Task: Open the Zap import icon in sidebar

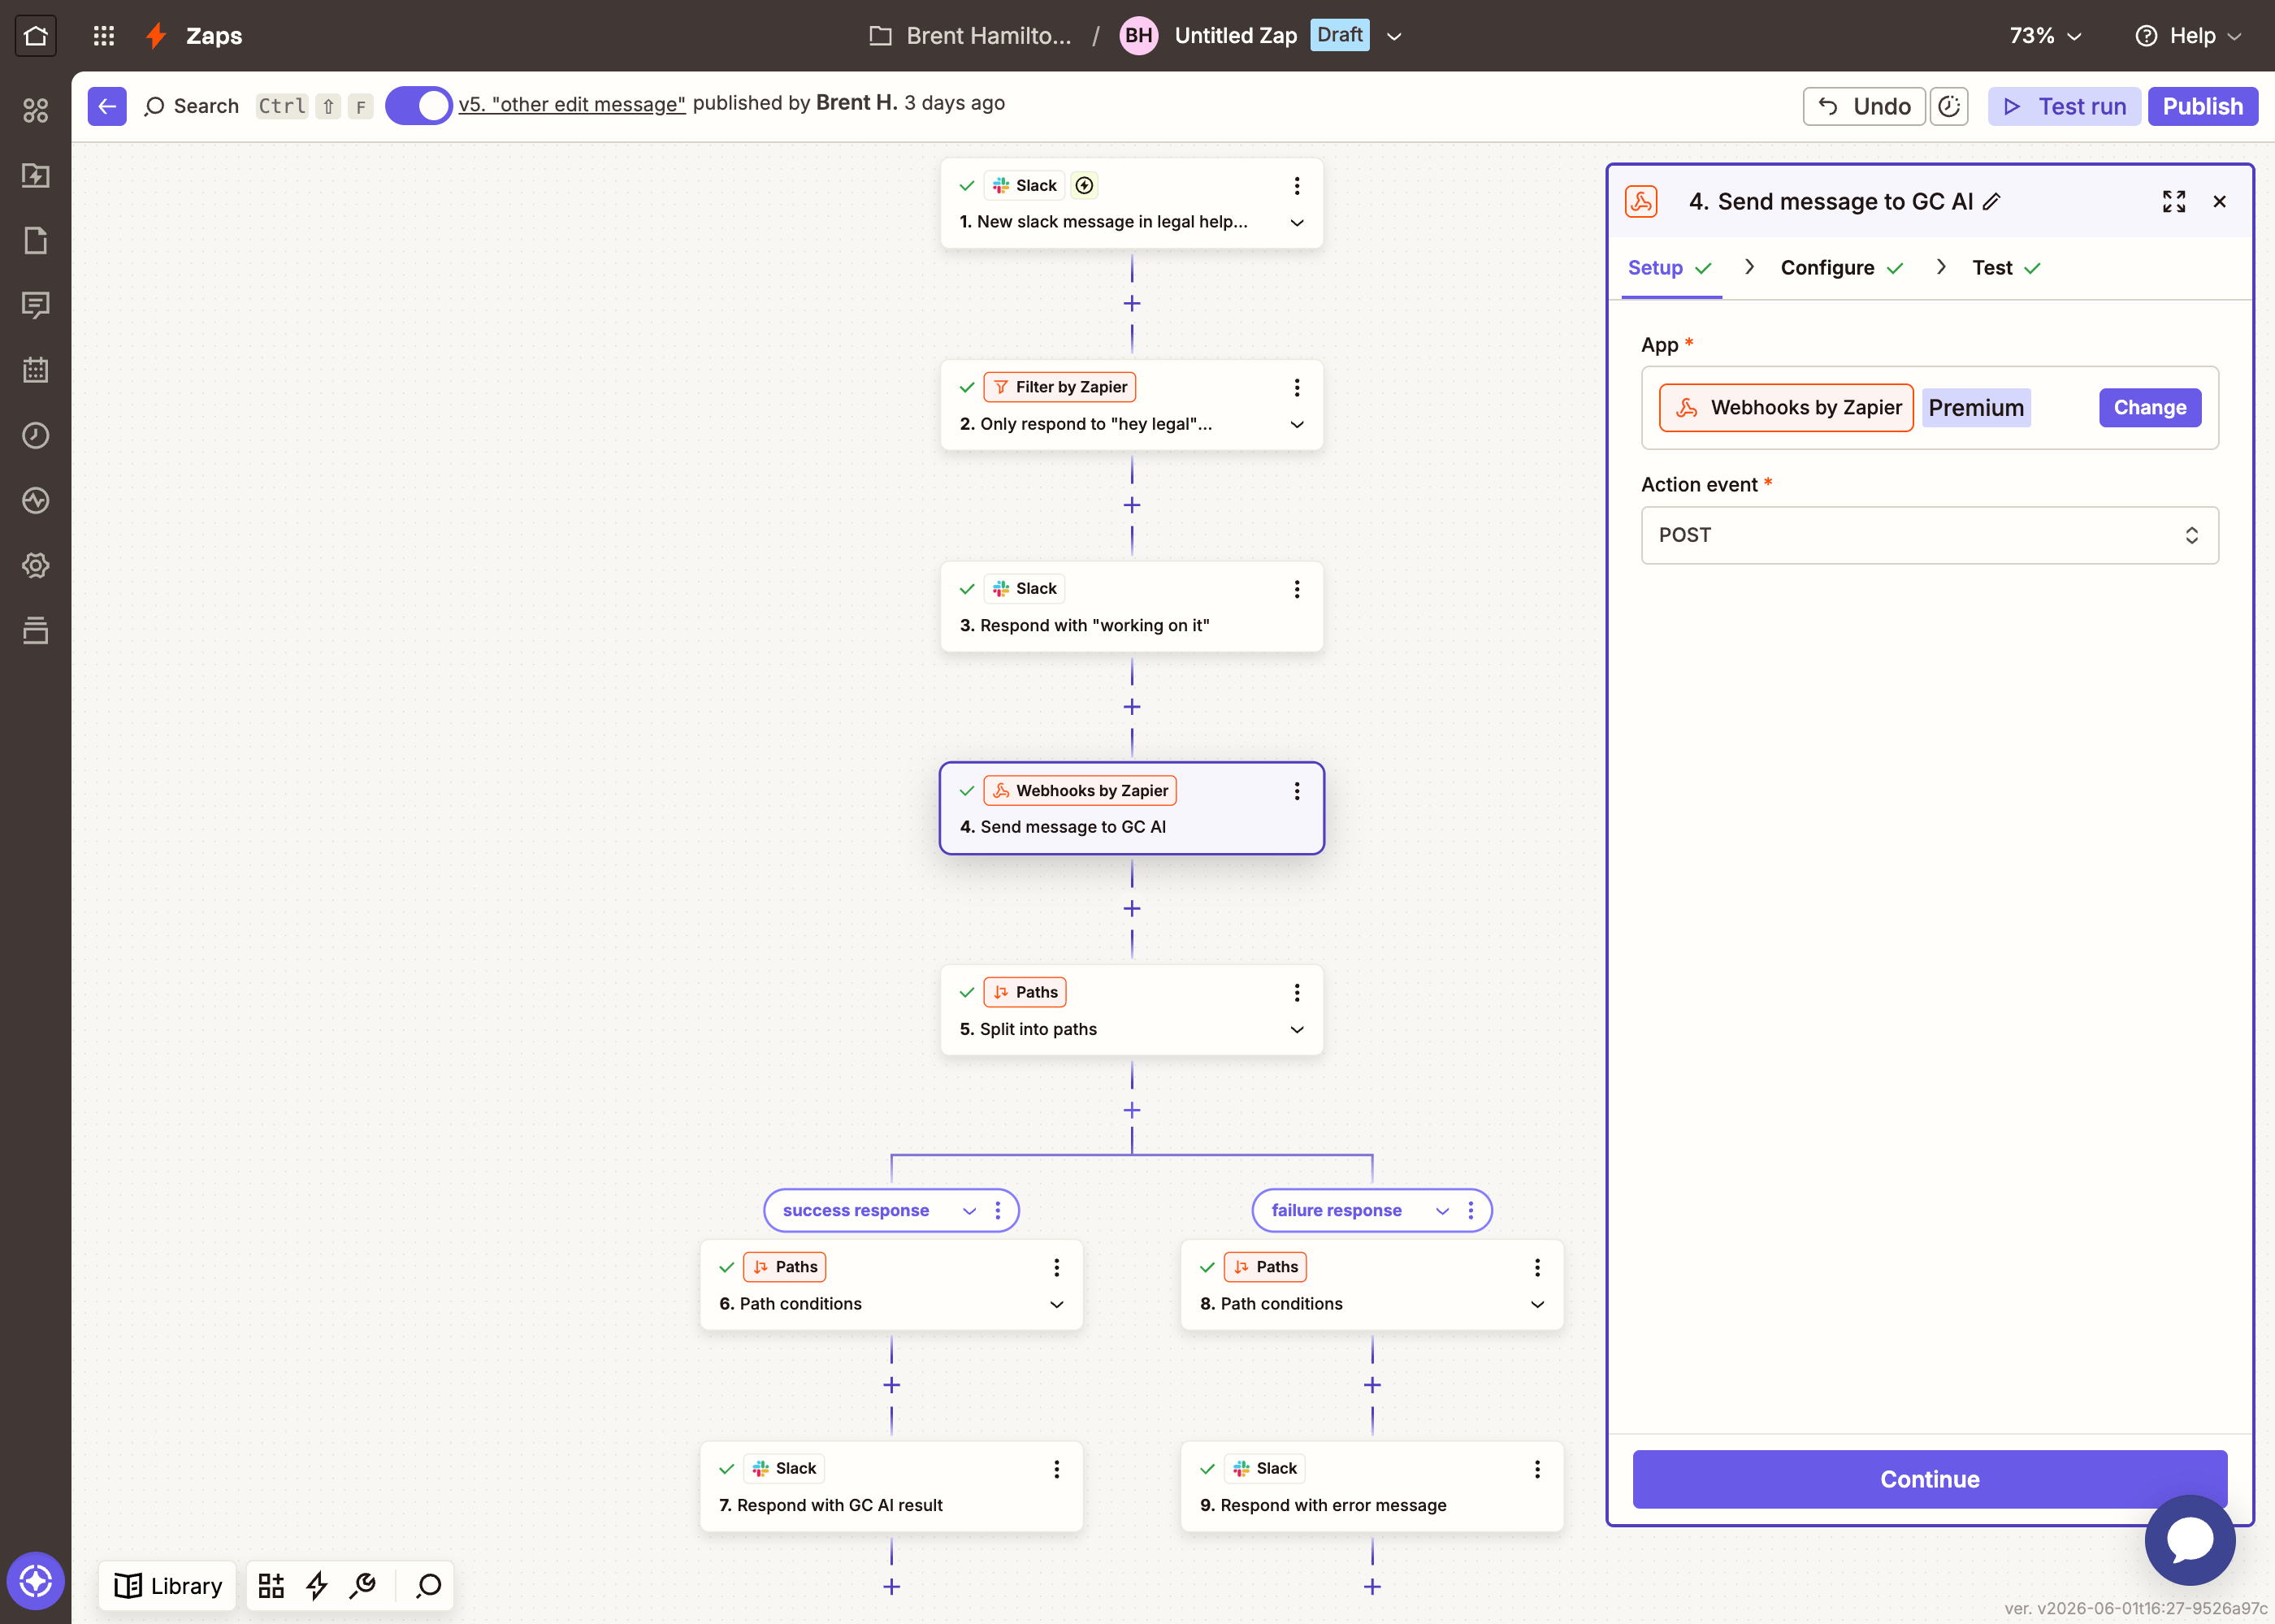Action: coord(36,175)
